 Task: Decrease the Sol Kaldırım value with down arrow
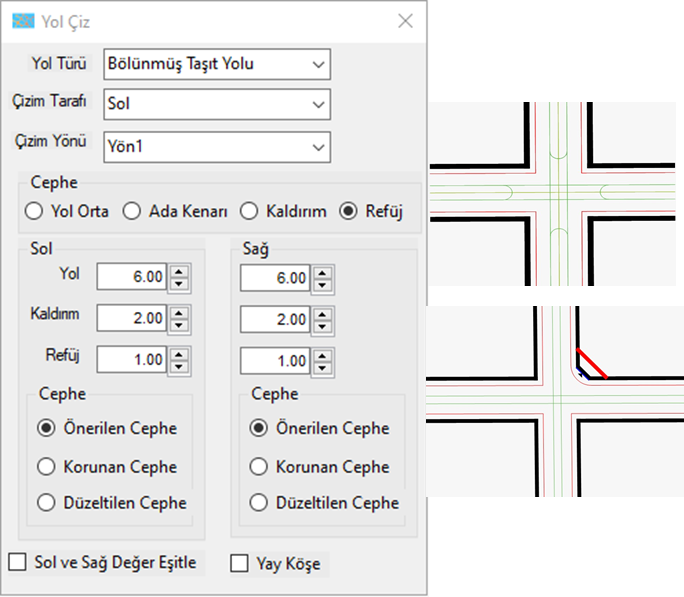point(179,325)
